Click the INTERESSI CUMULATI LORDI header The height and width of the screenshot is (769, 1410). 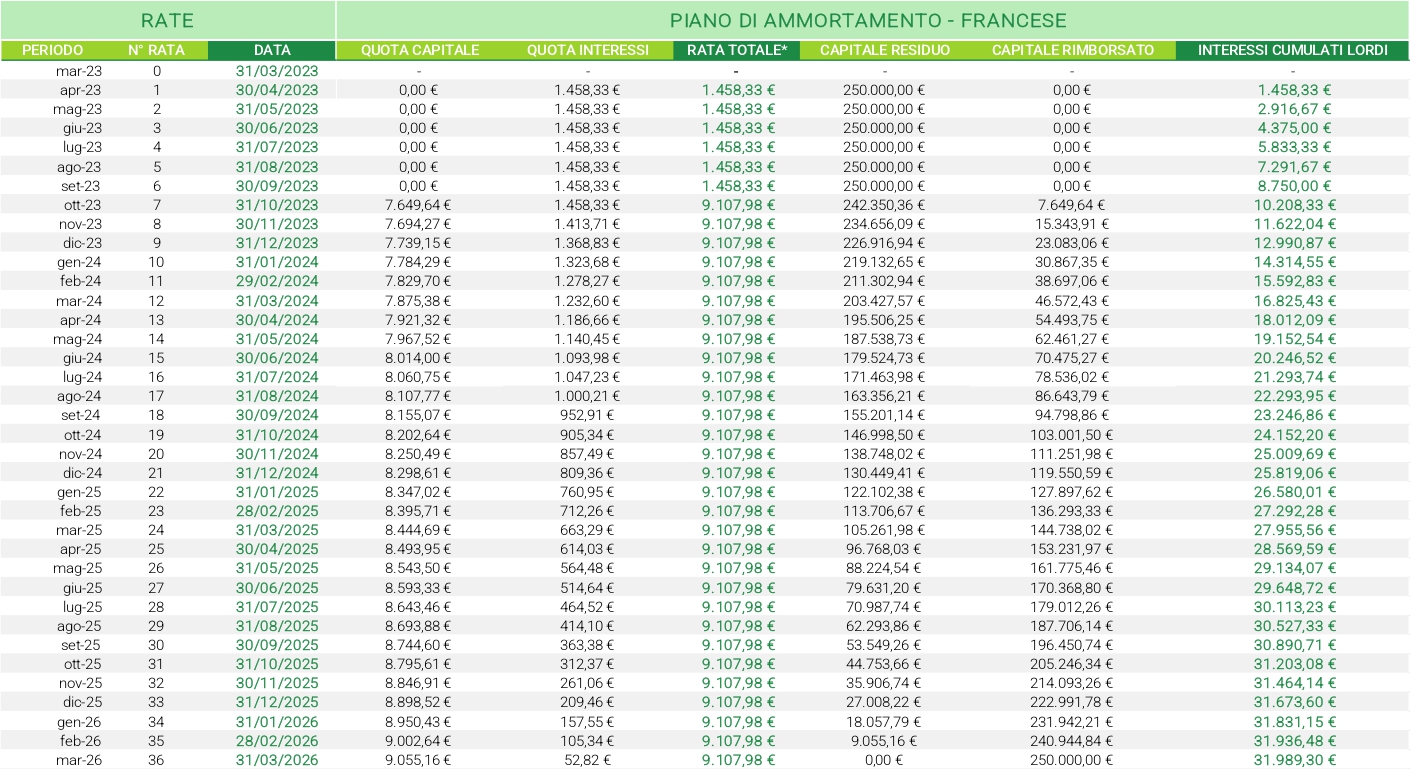[1292, 50]
